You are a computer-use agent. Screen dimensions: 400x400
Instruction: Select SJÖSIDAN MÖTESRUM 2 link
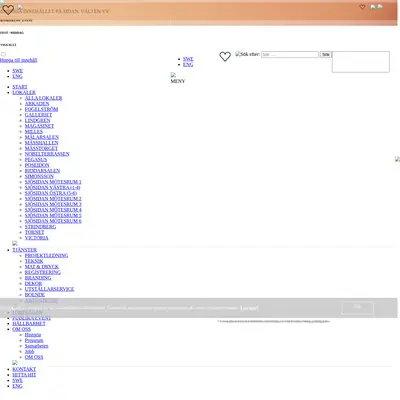(53, 199)
